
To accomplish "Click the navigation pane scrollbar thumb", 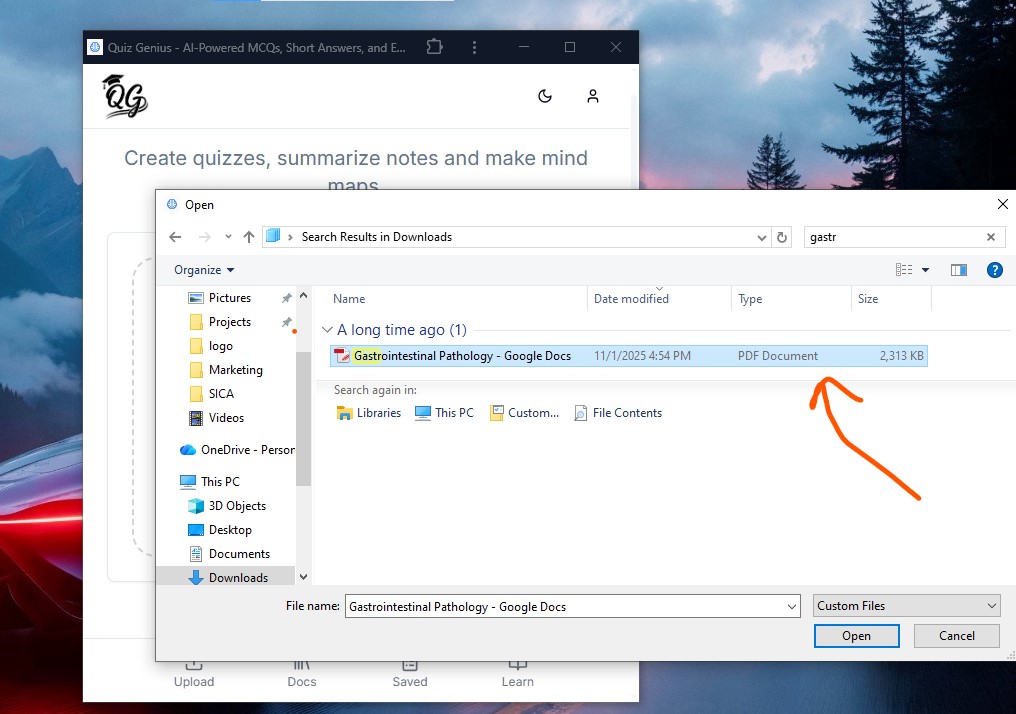I will (303, 418).
